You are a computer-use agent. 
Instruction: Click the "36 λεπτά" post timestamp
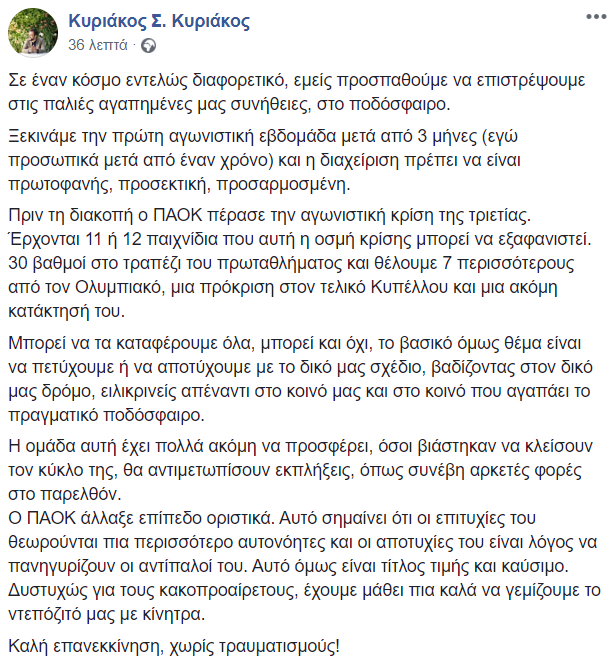click(x=98, y=46)
